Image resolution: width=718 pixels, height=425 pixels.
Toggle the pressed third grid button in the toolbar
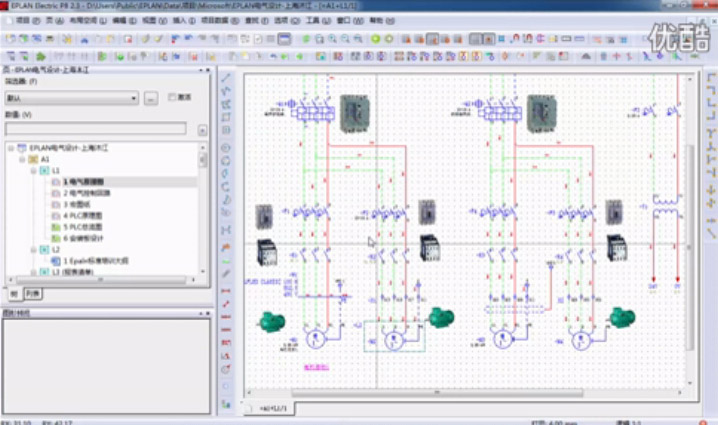coord(432,39)
